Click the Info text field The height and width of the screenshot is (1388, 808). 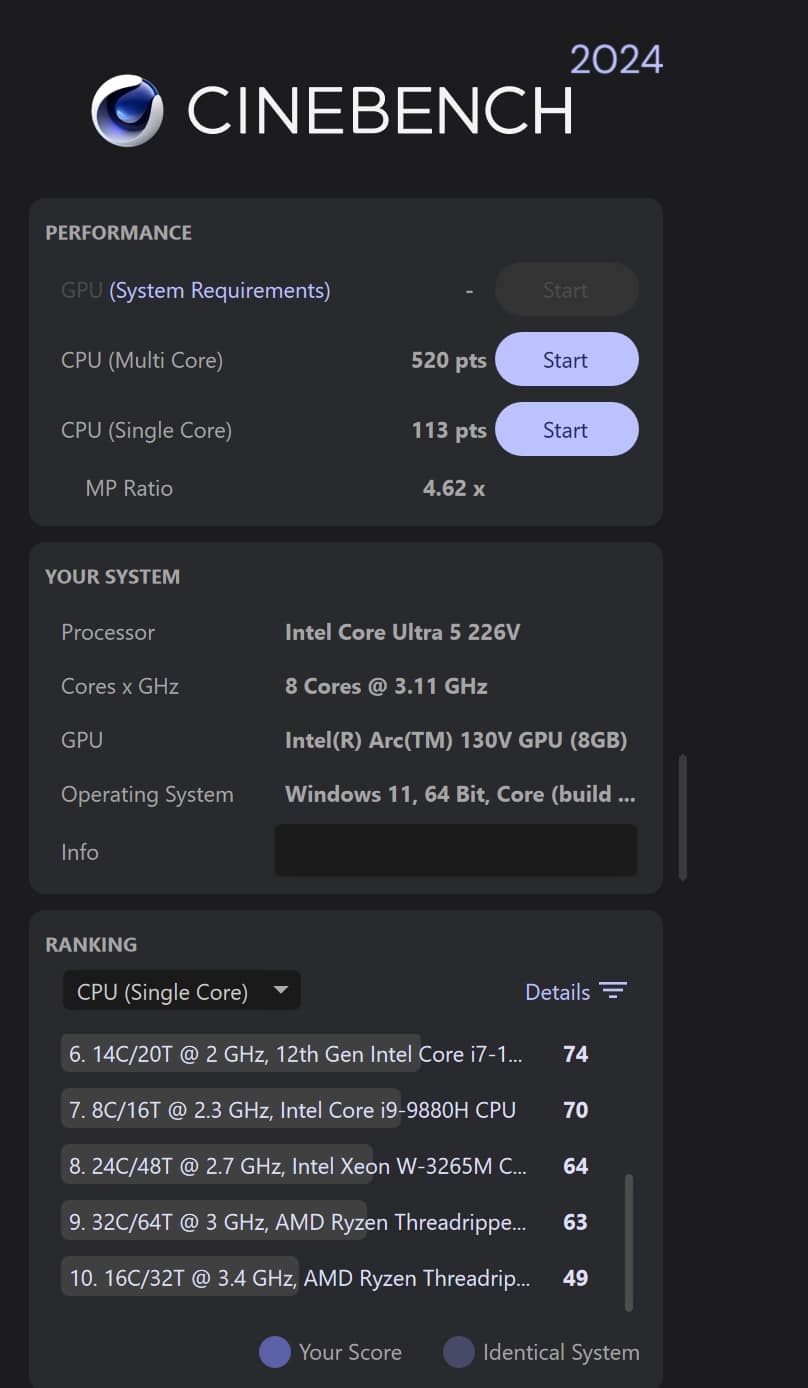(456, 851)
